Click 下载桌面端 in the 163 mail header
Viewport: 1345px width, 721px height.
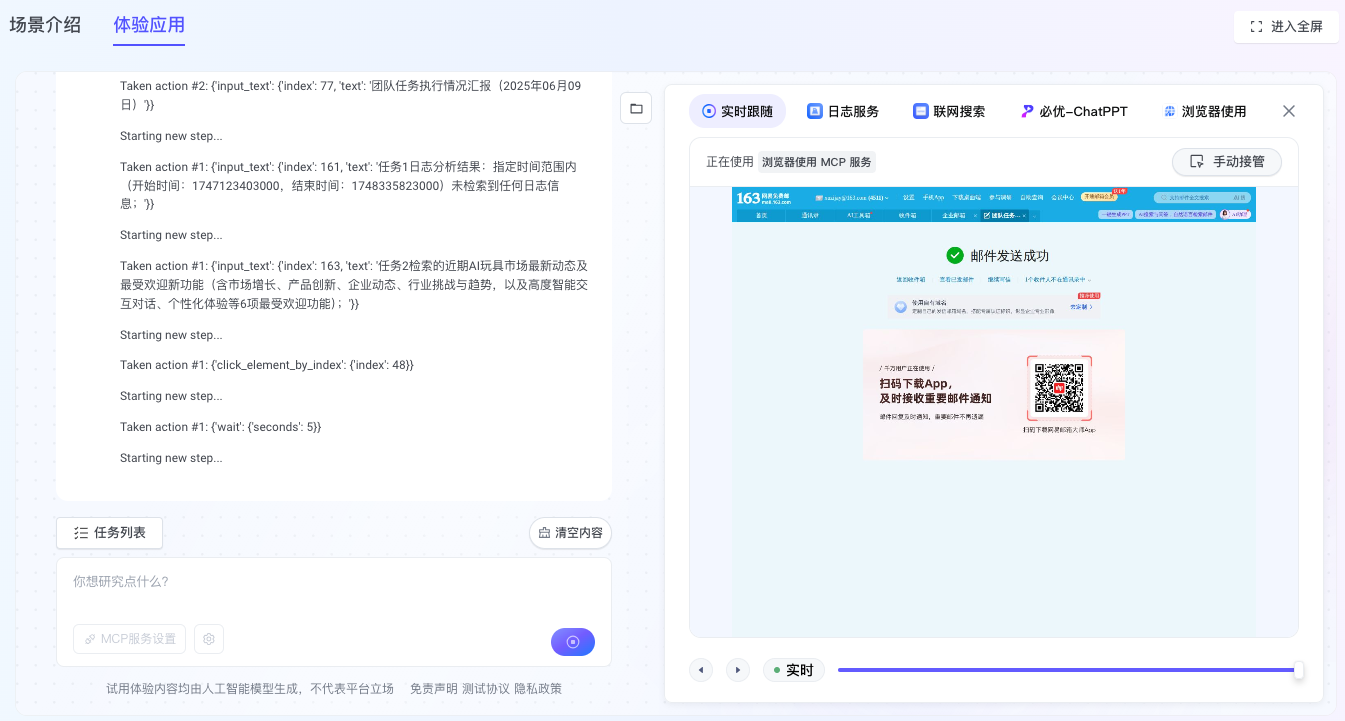(x=966, y=198)
